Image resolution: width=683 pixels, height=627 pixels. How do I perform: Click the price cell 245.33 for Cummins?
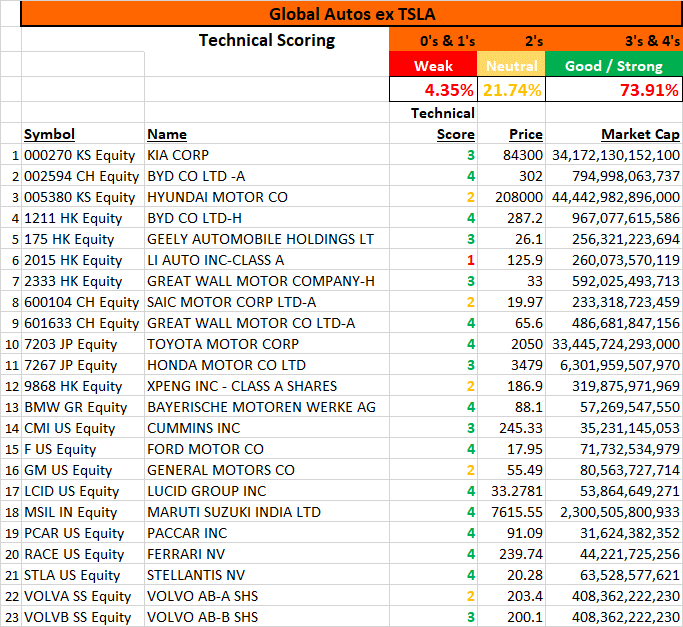(511, 427)
